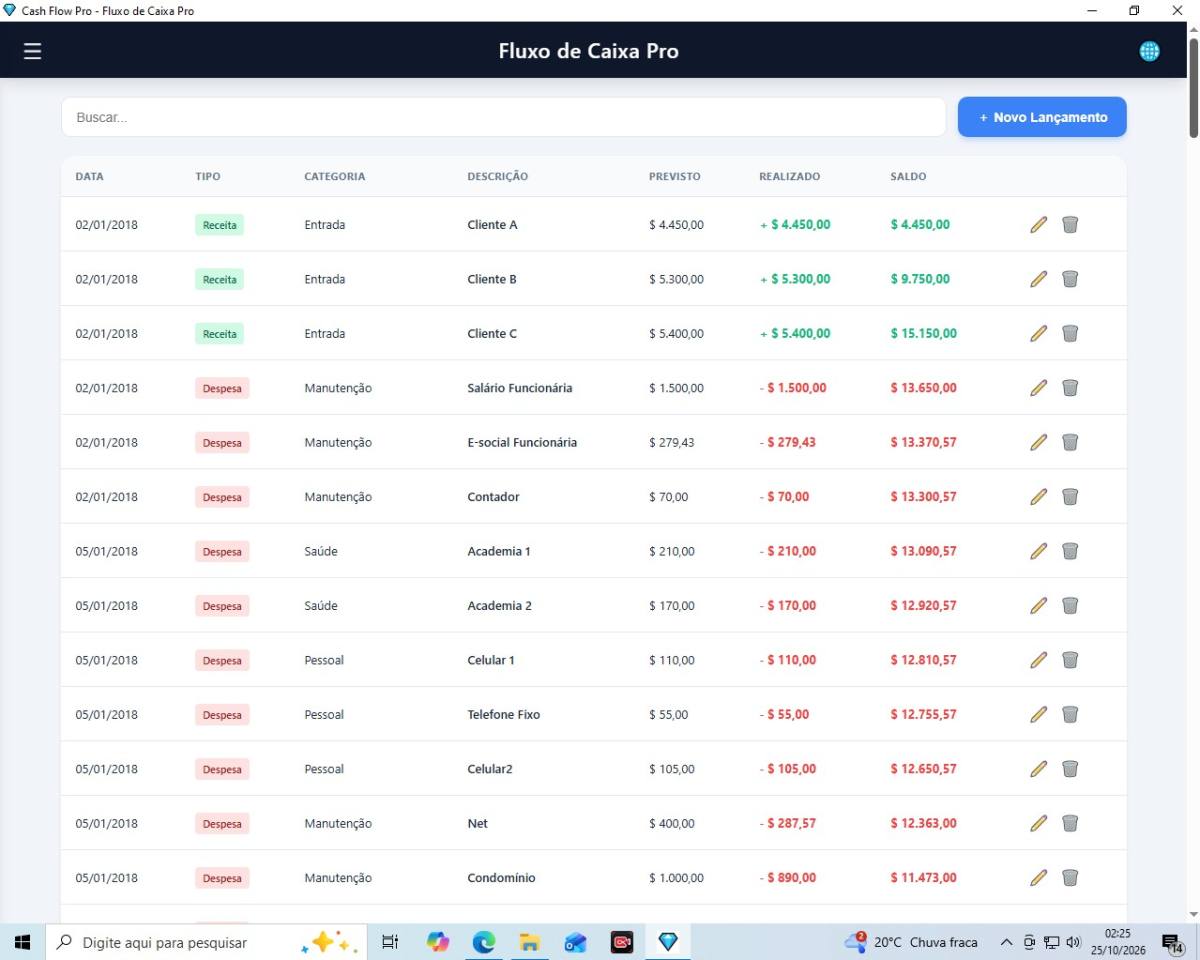Delete the Cliente A entry
Screen dimensions: 1200x960
coord(1070,225)
